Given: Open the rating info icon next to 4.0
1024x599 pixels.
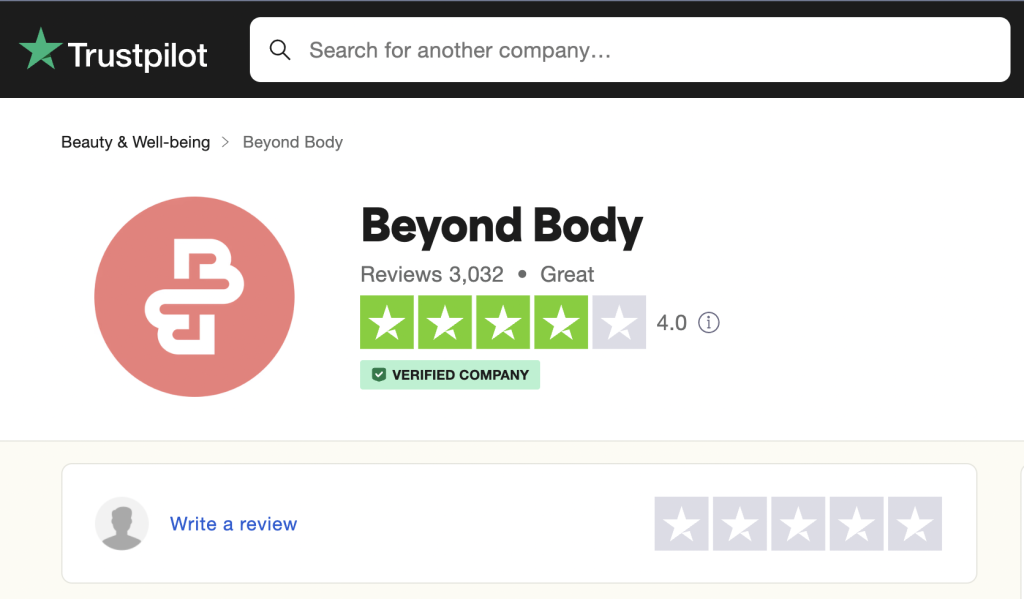Looking at the screenshot, I should click(x=709, y=323).
